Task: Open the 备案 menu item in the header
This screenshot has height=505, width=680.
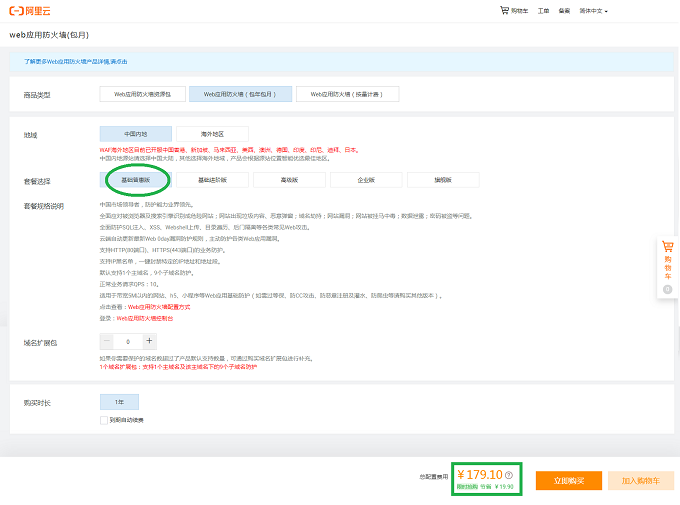Action: click(x=564, y=11)
